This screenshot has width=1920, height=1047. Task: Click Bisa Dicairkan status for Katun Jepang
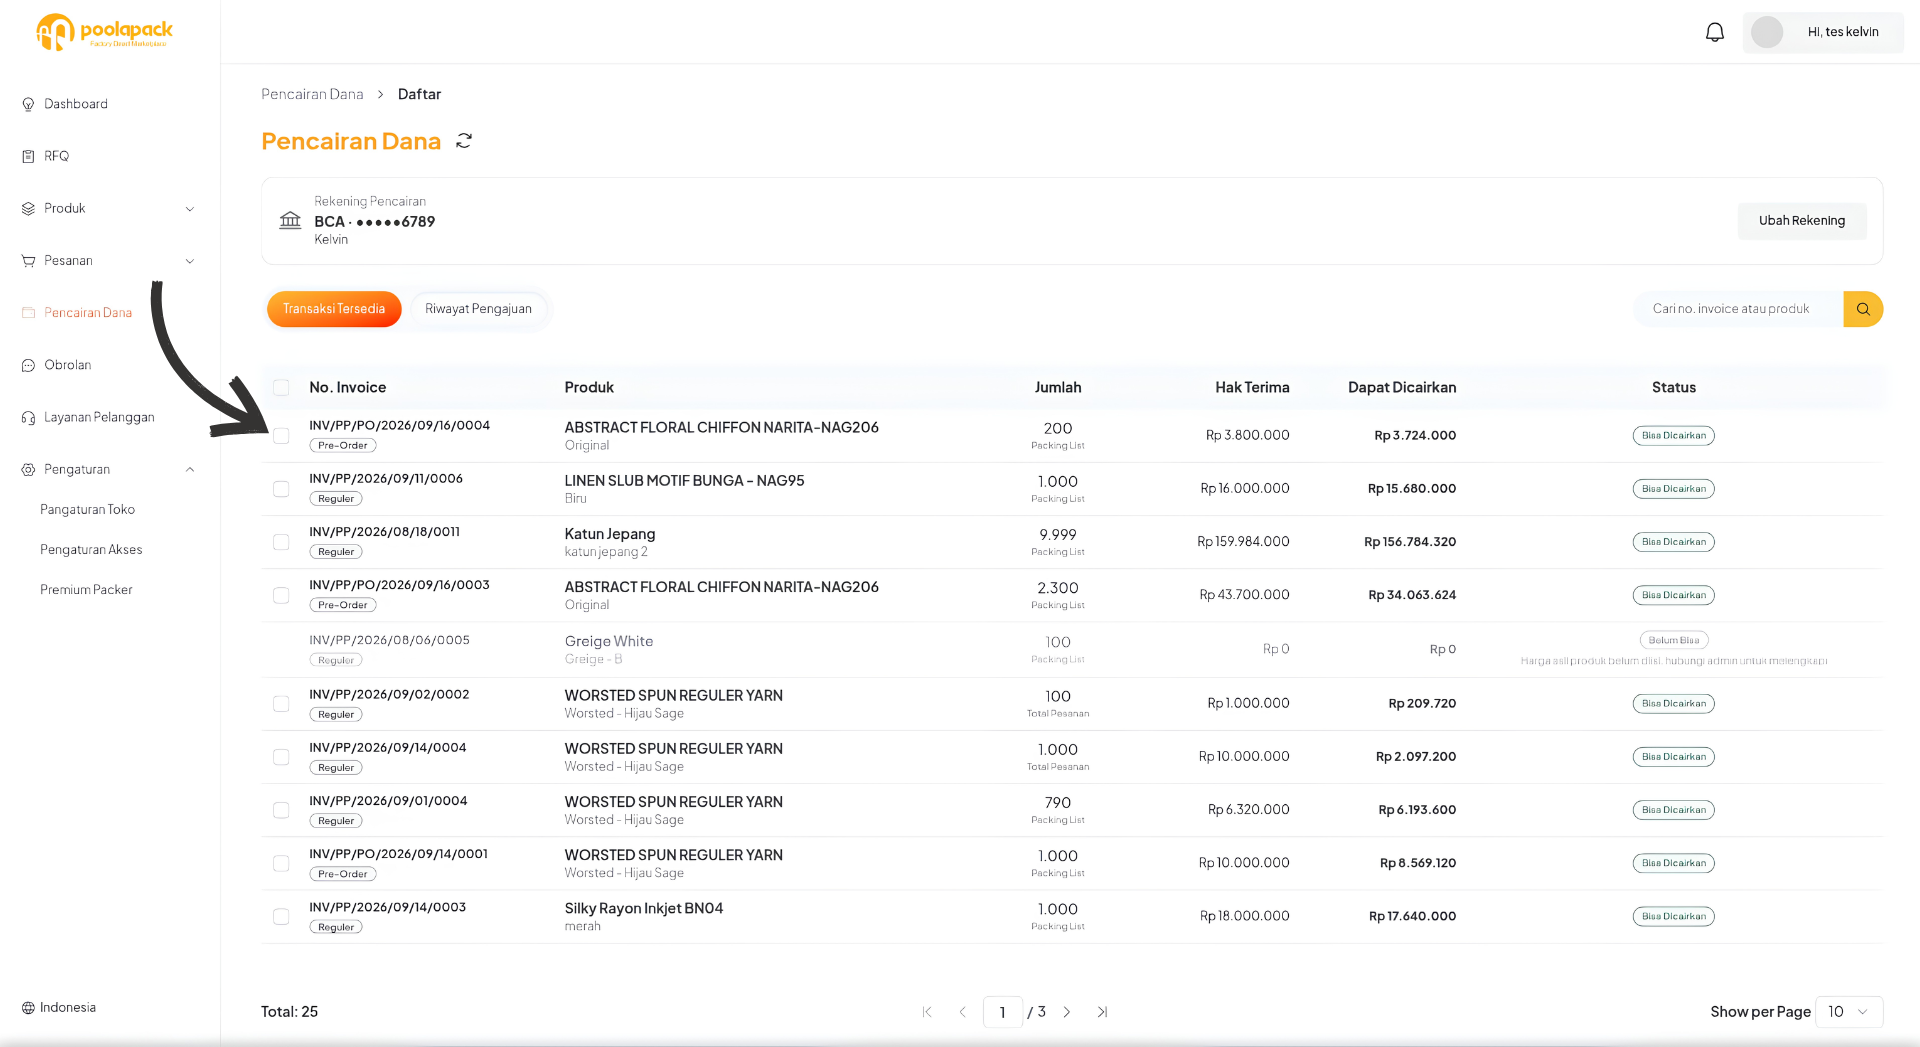click(x=1674, y=542)
